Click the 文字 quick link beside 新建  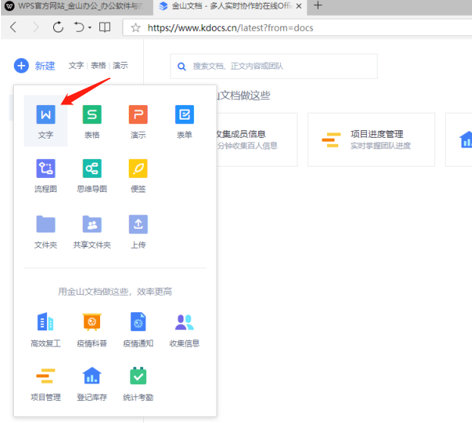click(76, 65)
